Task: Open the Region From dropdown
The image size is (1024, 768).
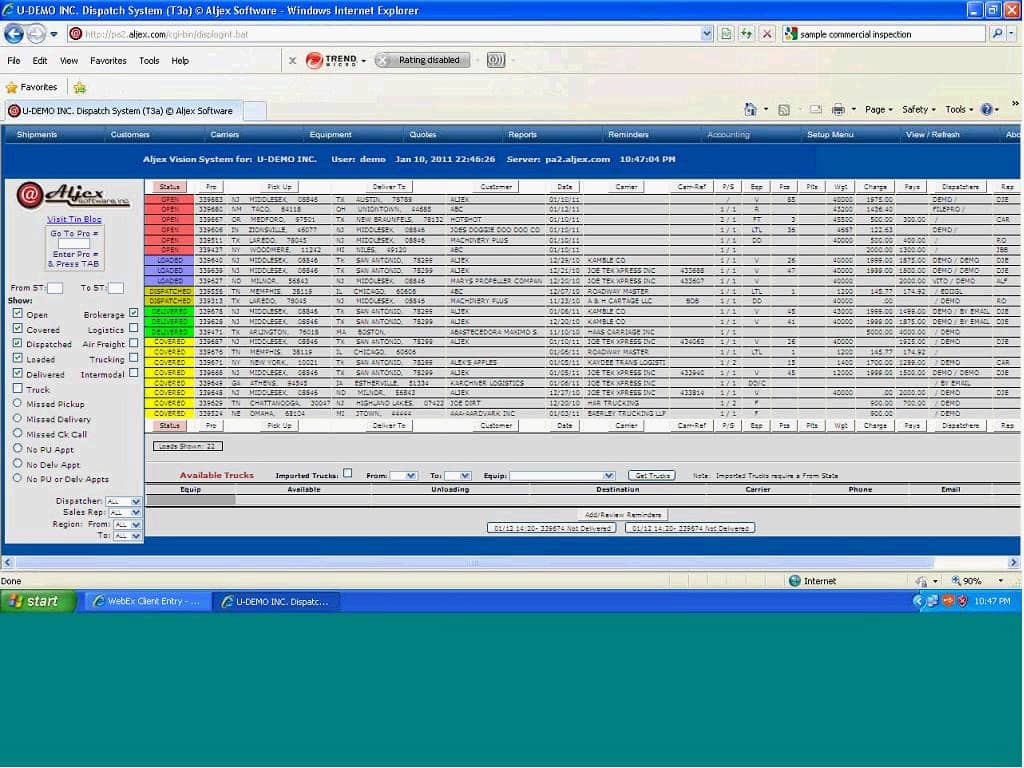Action: tap(127, 524)
